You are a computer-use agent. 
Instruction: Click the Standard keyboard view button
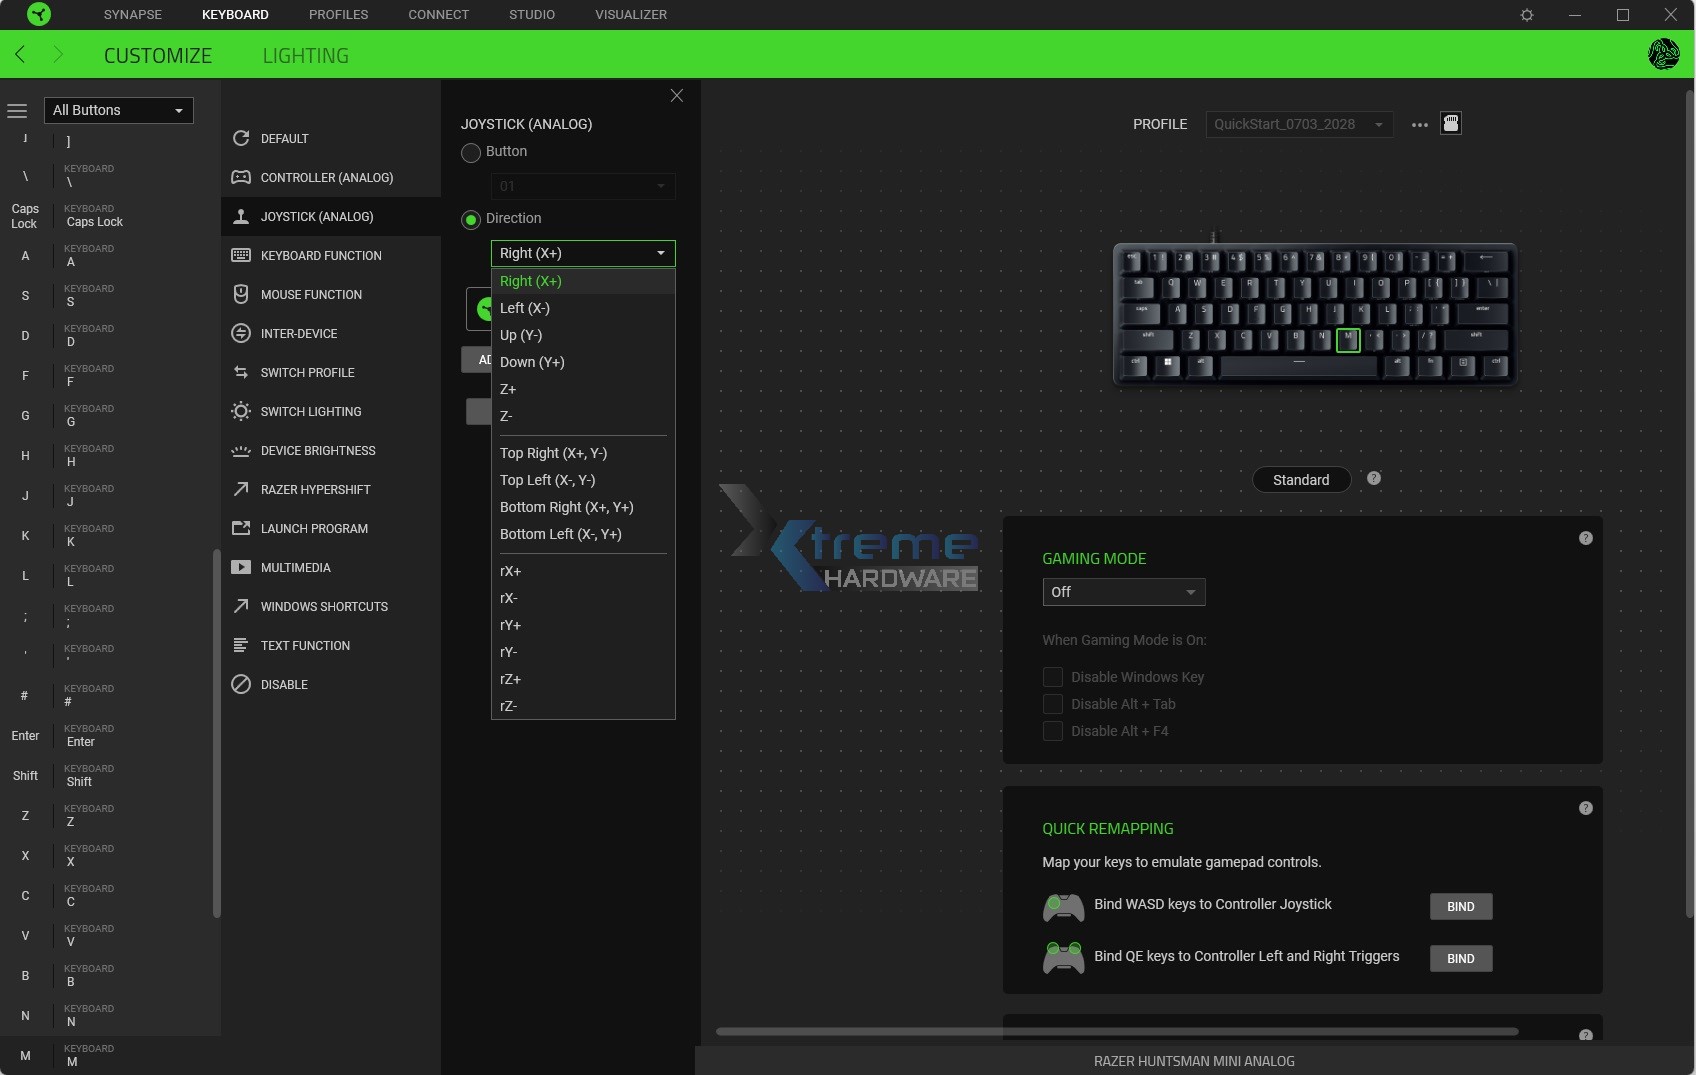pos(1300,479)
